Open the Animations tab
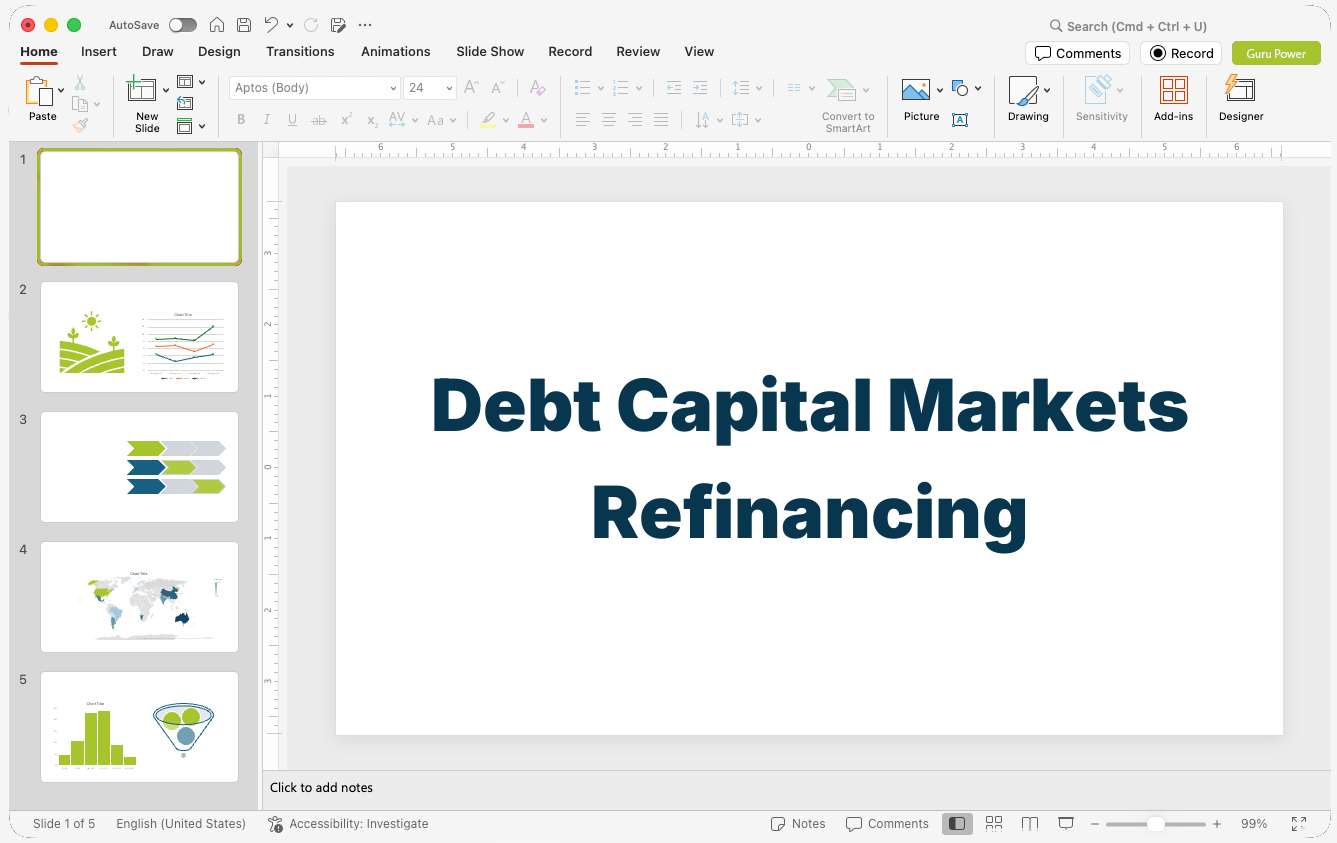Image resolution: width=1337 pixels, height=843 pixels. (x=396, y=52)
